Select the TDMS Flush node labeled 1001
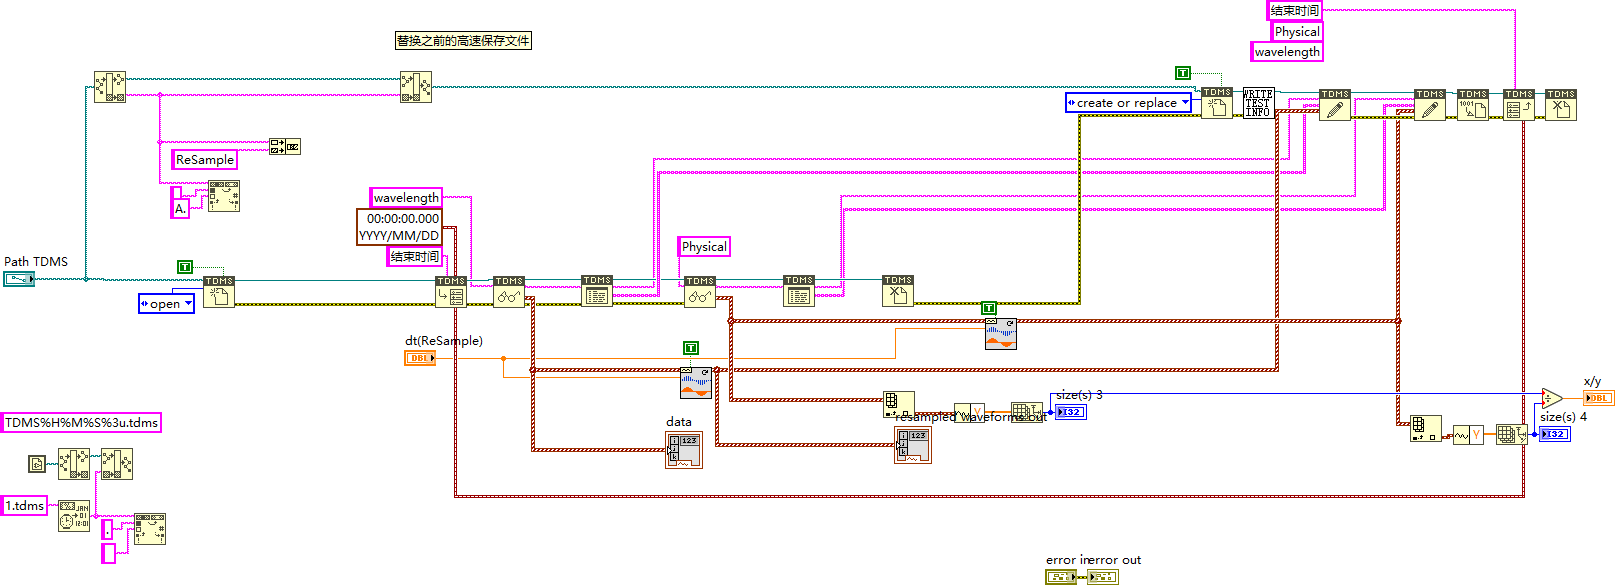This screenshot has width=1615, height=585. point(1473,104)
